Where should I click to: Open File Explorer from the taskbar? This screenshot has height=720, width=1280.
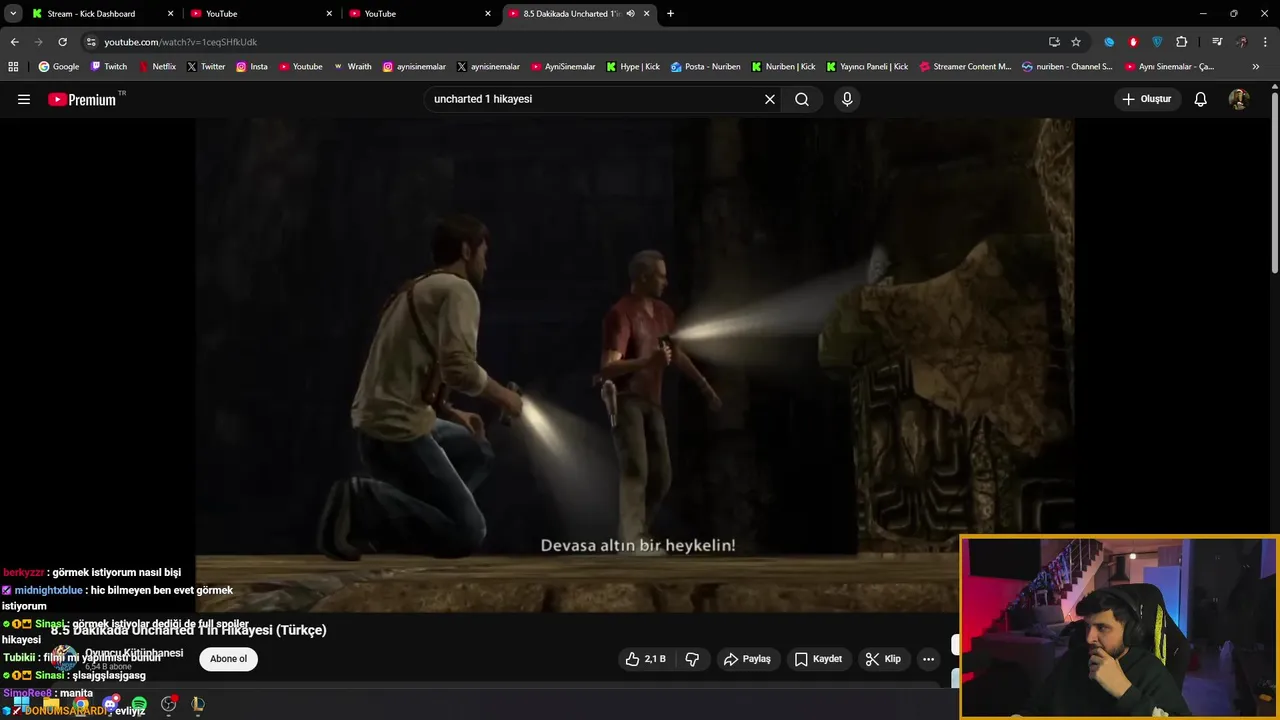click(x=51, y=705)
